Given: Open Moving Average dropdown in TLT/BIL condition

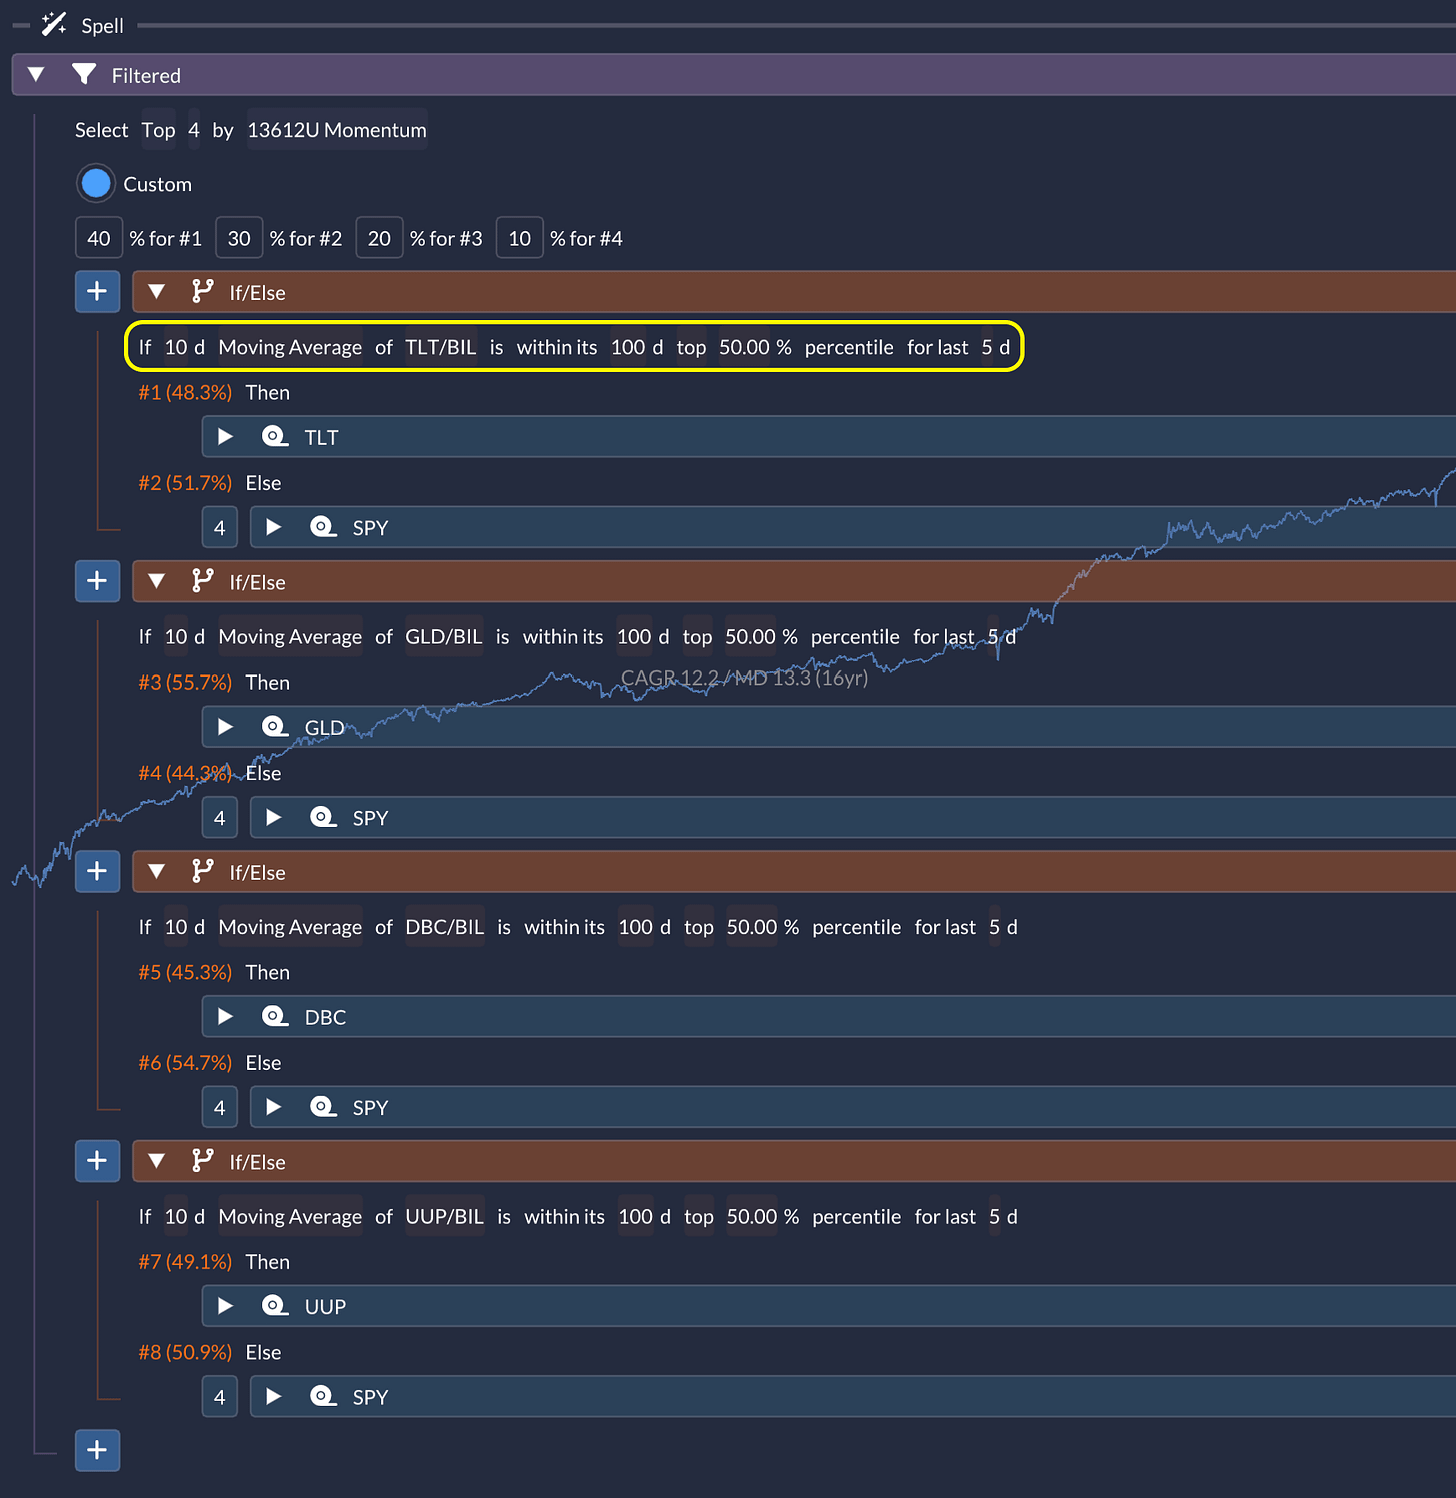Looking at the screenshot, I should [x=290, y=347].
